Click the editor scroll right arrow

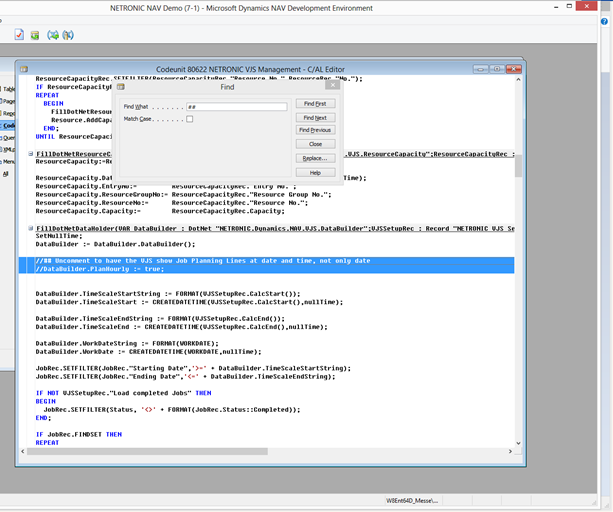(510, 451)
